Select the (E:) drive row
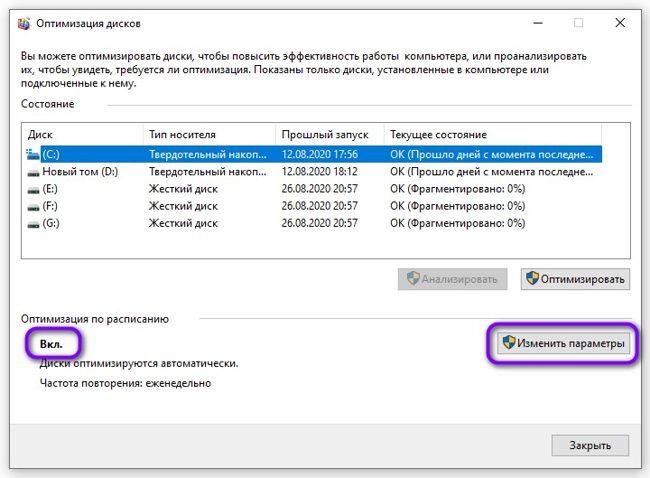This screenshot has width=650, height=478. (314, 189)
